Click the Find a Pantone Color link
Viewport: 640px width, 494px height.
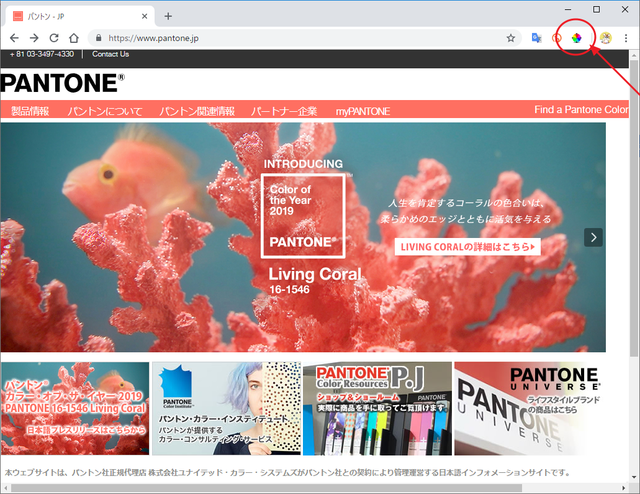coord(582,110)
